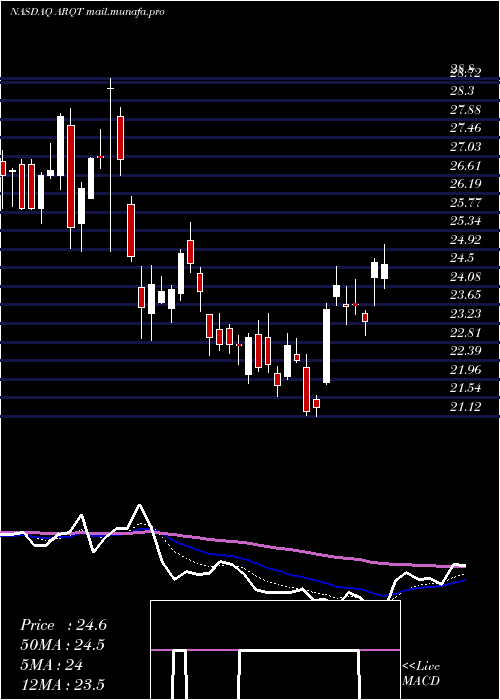Click the 26.19 price axis label
500x700 pixels.
pyautogui.click(x=465, y=184)
